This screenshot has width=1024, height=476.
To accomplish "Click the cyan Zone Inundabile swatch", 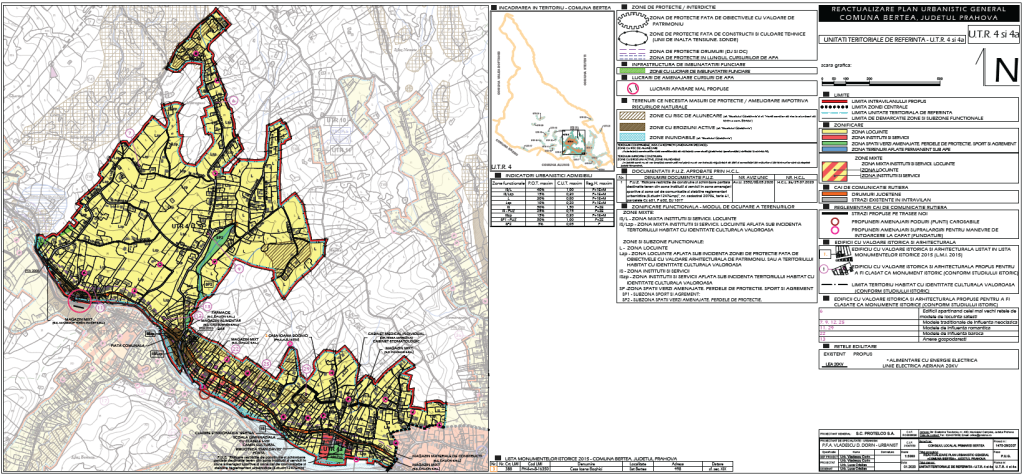I will click(x=632, y=139).
